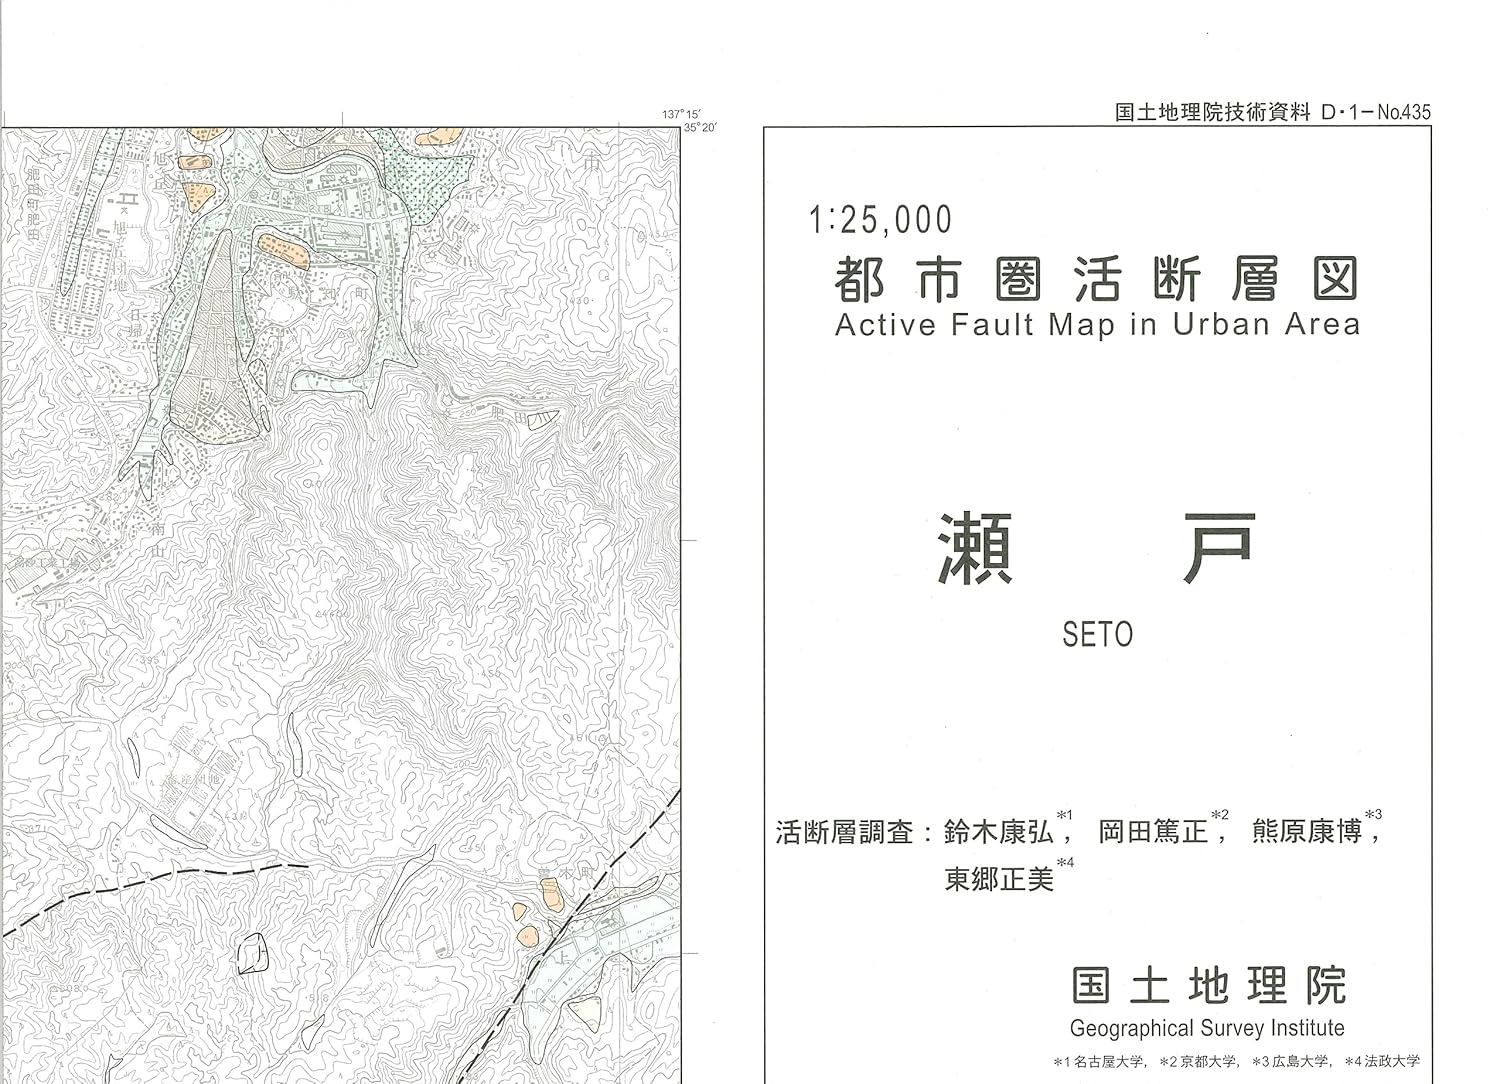The height and width of the screenshot is (1084, 1500).
Task: Select the Japanese title "都市圏活断層図"
Action: pos(1097,279)
